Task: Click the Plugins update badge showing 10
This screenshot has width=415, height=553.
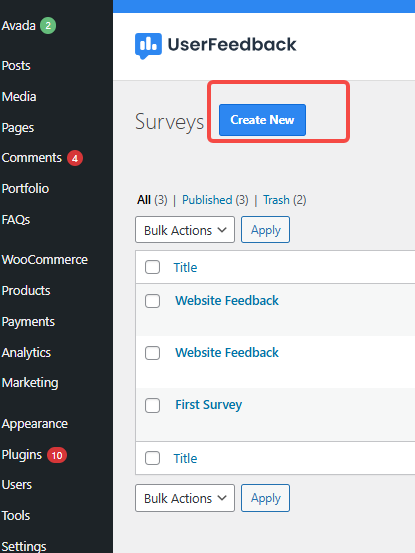Action: (x=57, y=455)
